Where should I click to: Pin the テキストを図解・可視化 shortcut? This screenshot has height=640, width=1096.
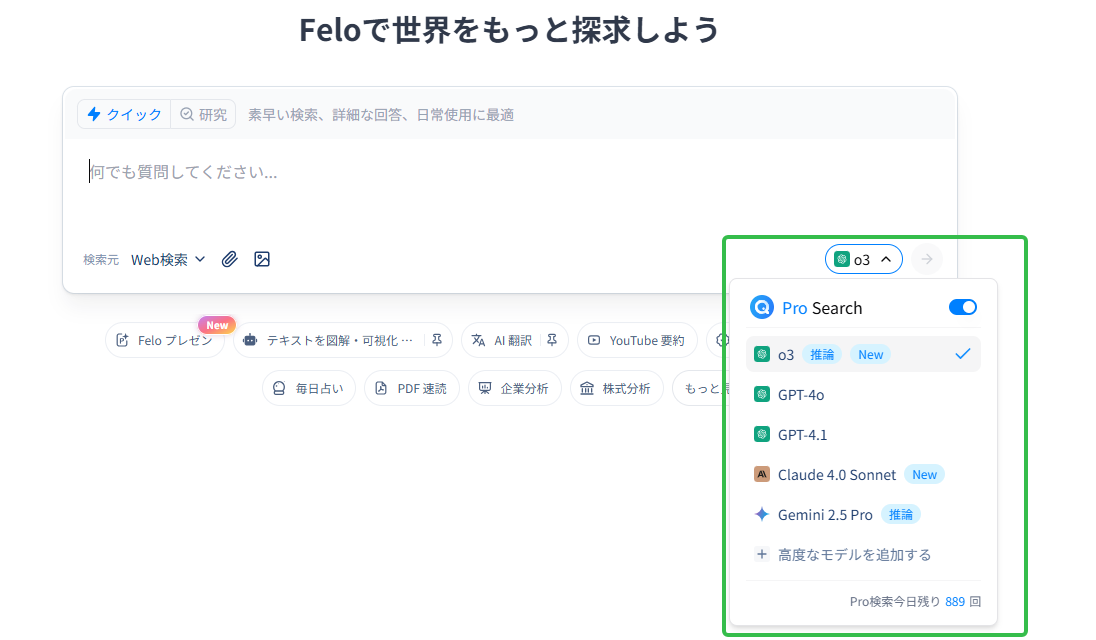coord(437,340)
